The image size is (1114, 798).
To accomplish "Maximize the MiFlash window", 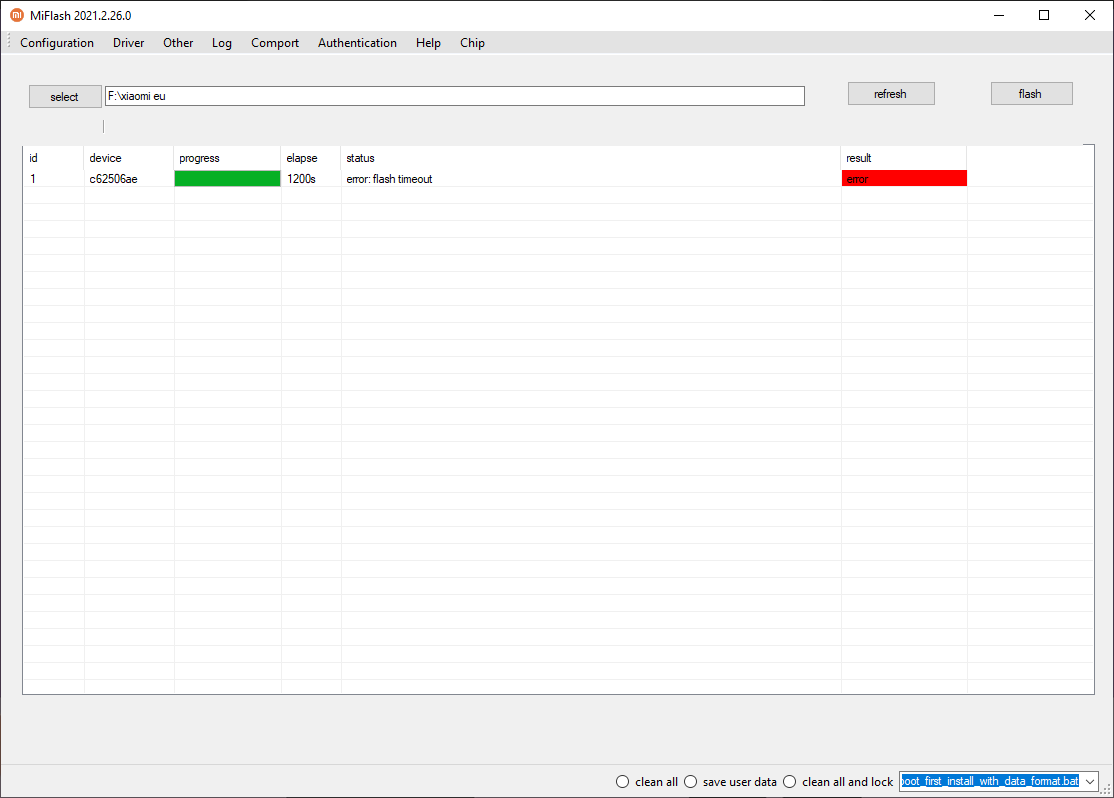I will point(1044,15).
